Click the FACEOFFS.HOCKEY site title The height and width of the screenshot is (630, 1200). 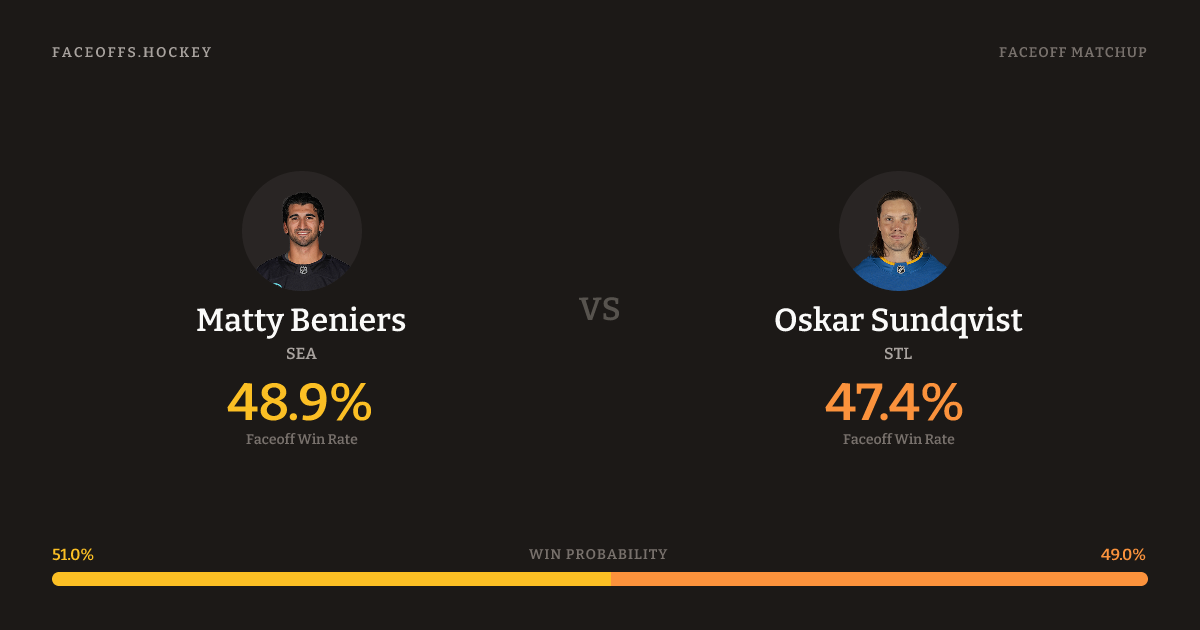[132, 52]
